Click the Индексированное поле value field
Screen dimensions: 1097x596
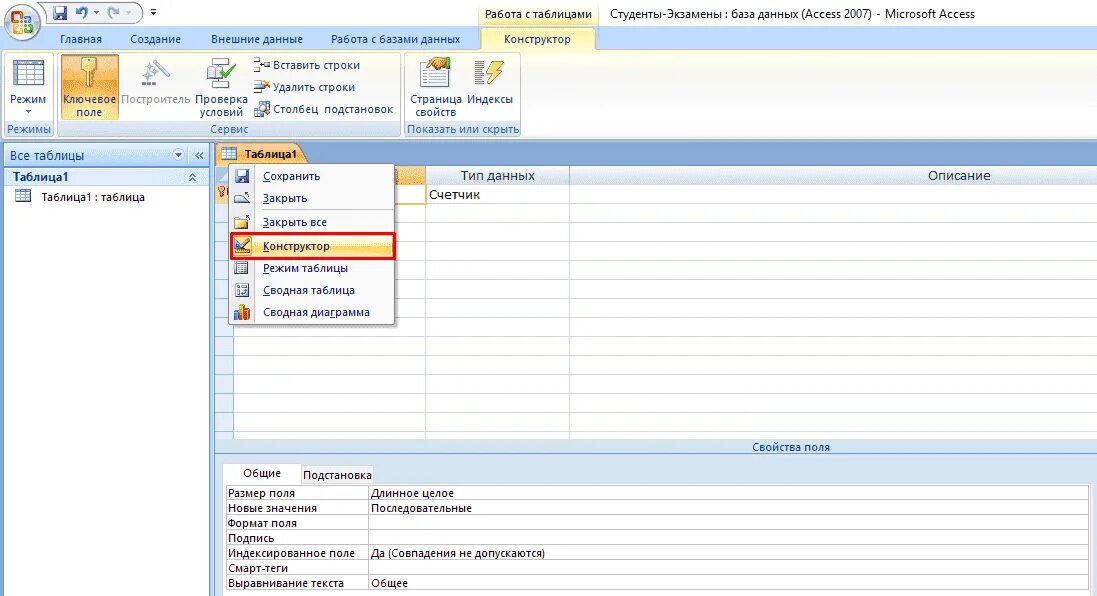click(728, 553)
